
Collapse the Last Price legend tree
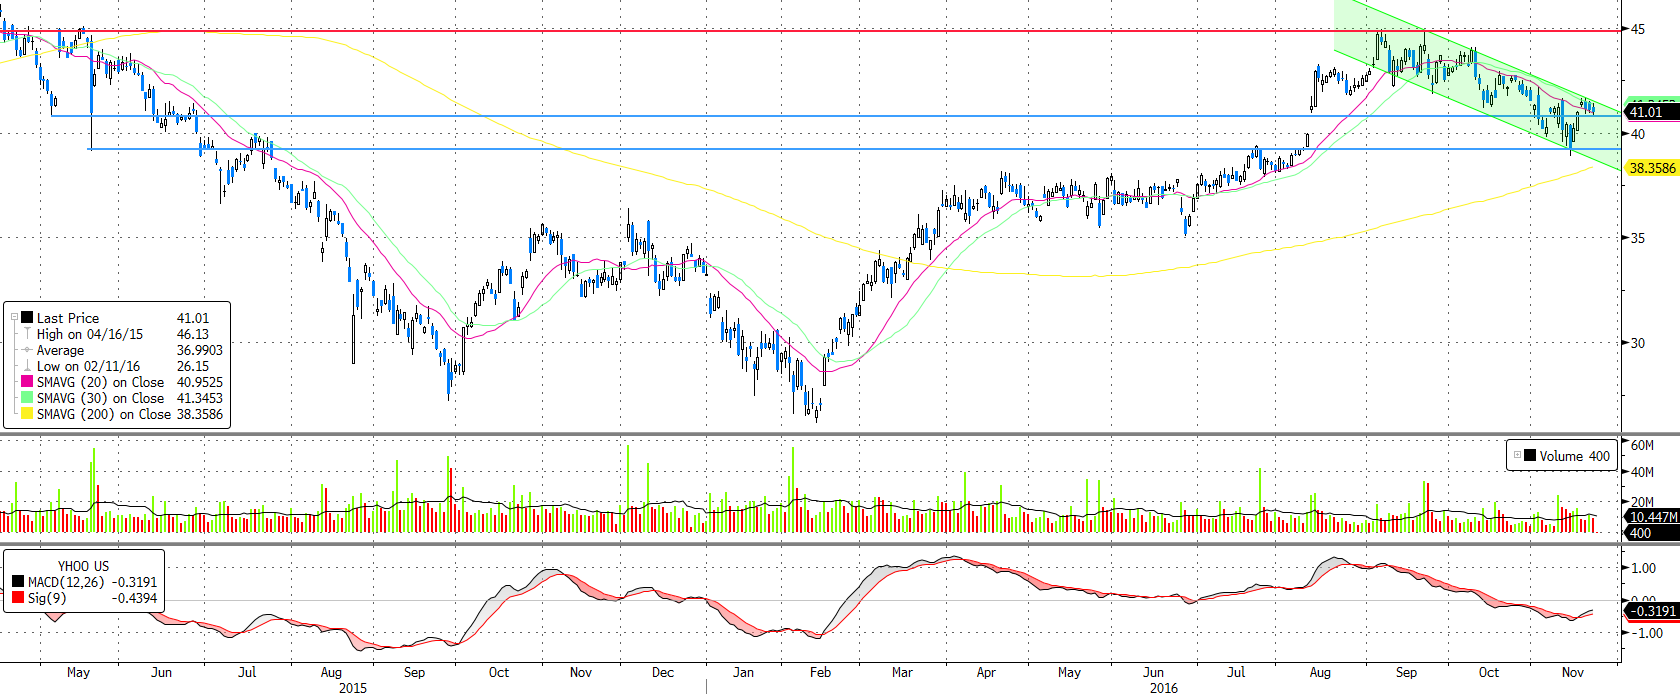point(14,318)
